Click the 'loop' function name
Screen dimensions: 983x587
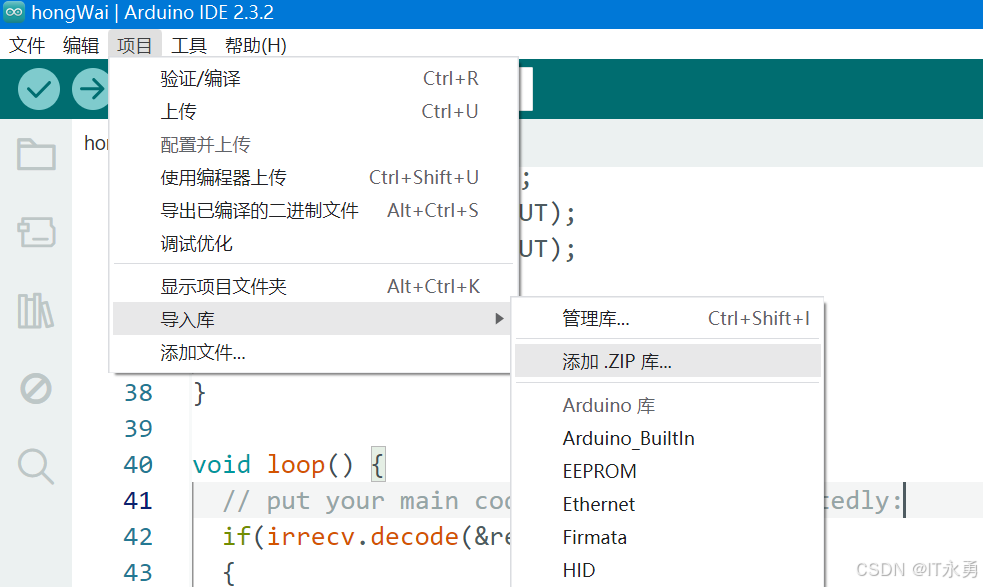click(x=296, y=465)
